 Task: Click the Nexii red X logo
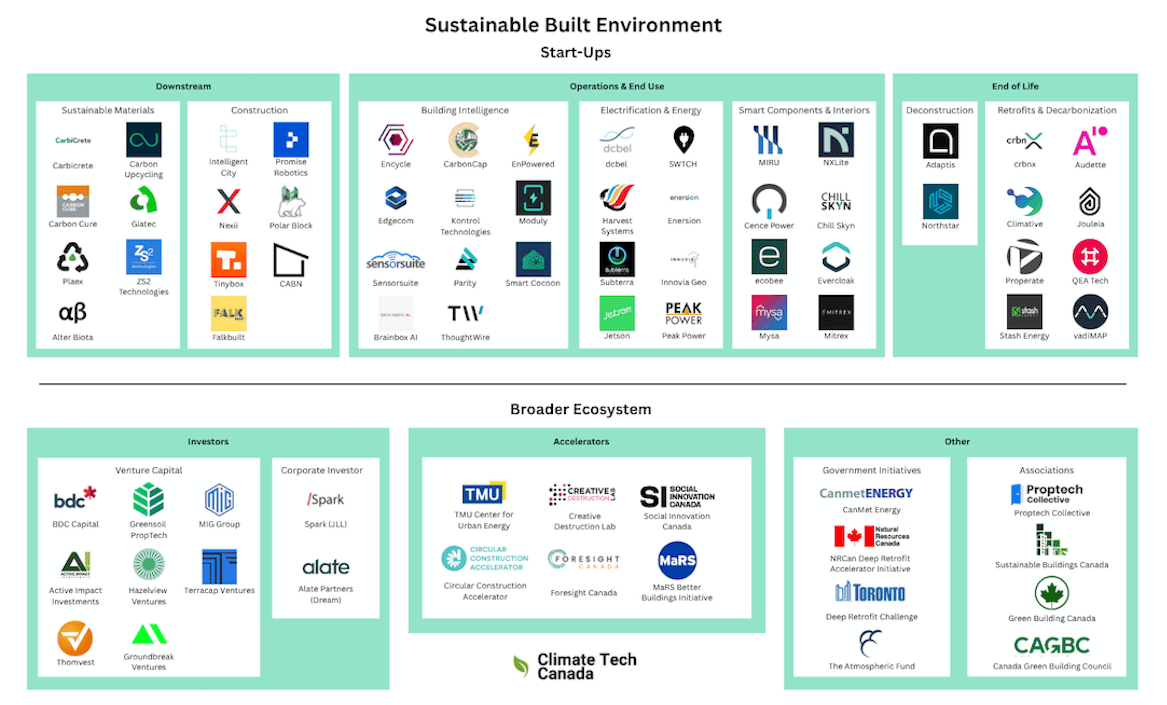[x=228, y=201]
